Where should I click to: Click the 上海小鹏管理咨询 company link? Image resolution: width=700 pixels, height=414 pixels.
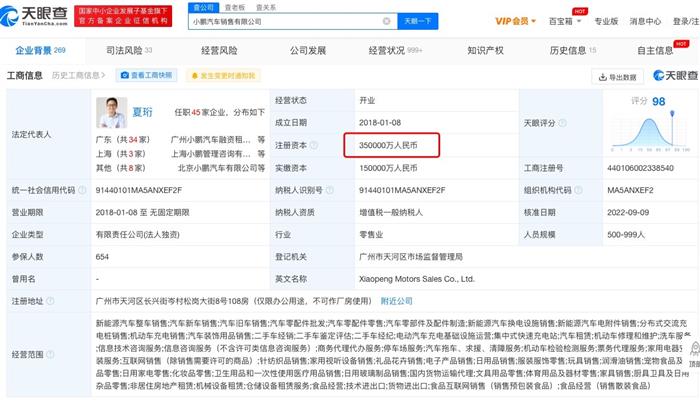(211, 154)
